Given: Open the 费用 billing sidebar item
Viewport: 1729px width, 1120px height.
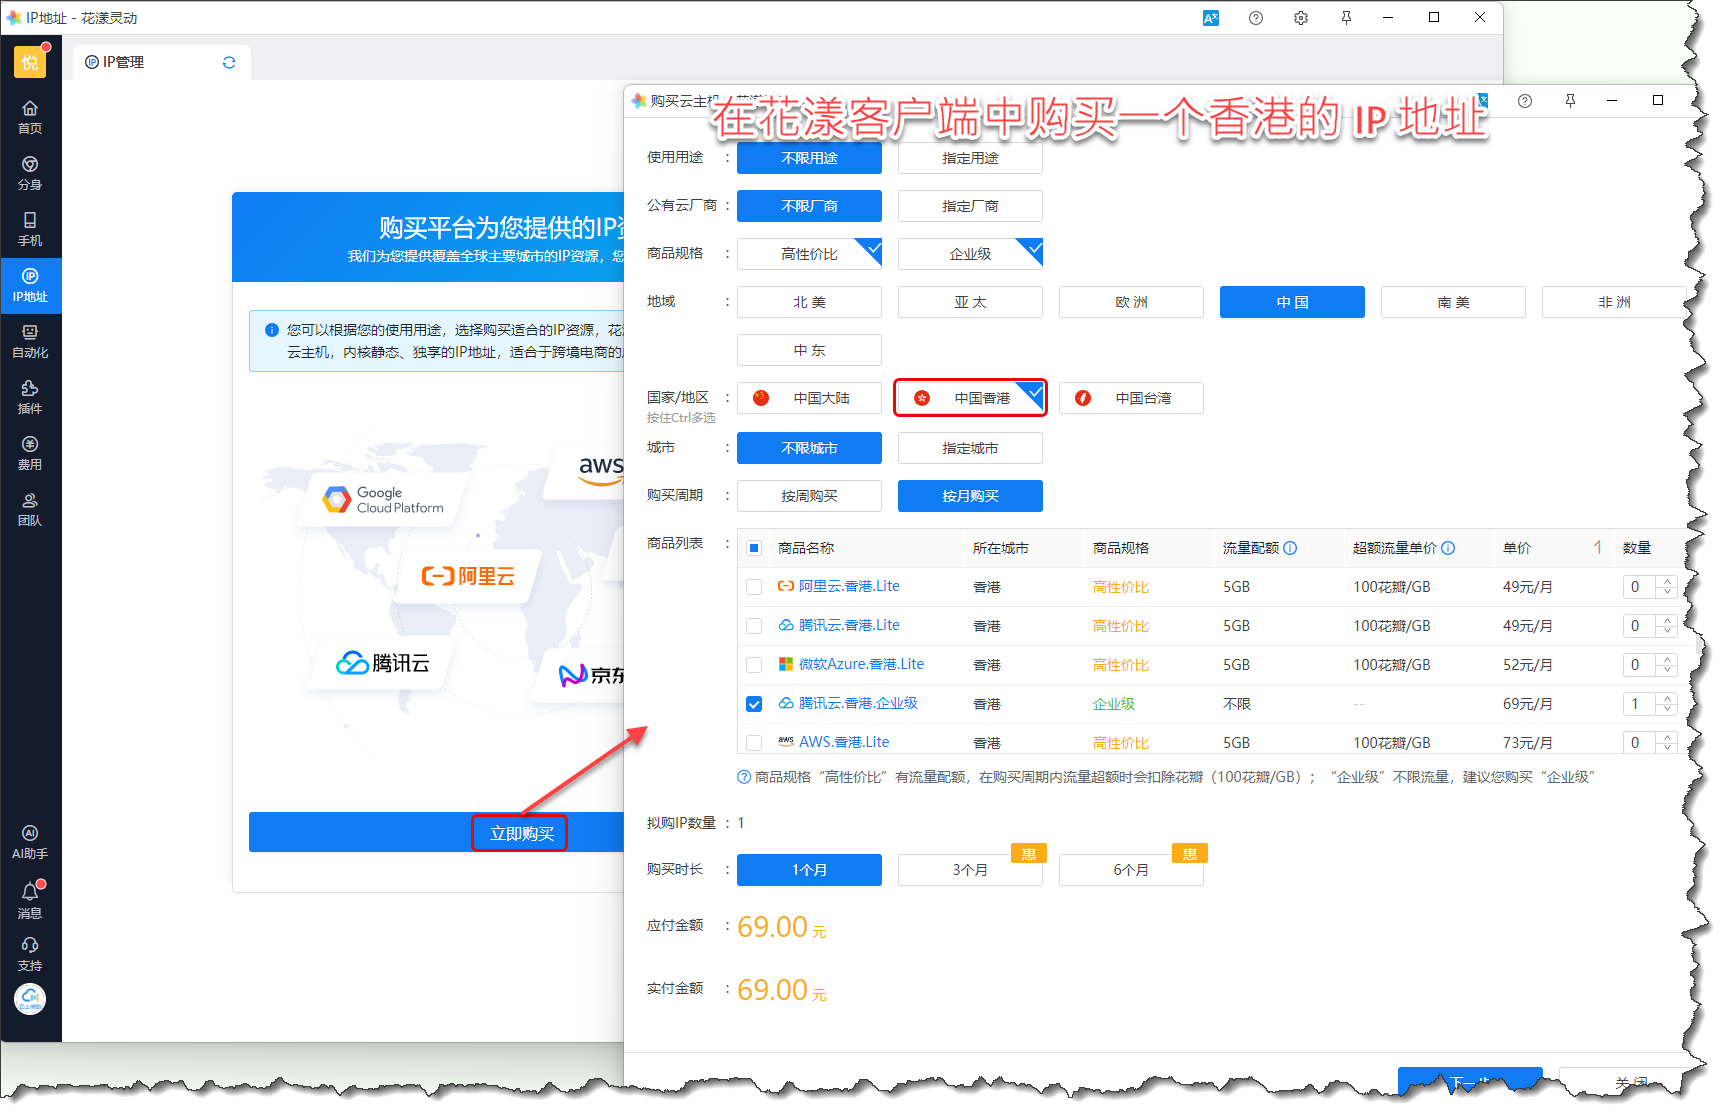Looking at the screenshot, I should pyautogui.click(x=30, y=453).
